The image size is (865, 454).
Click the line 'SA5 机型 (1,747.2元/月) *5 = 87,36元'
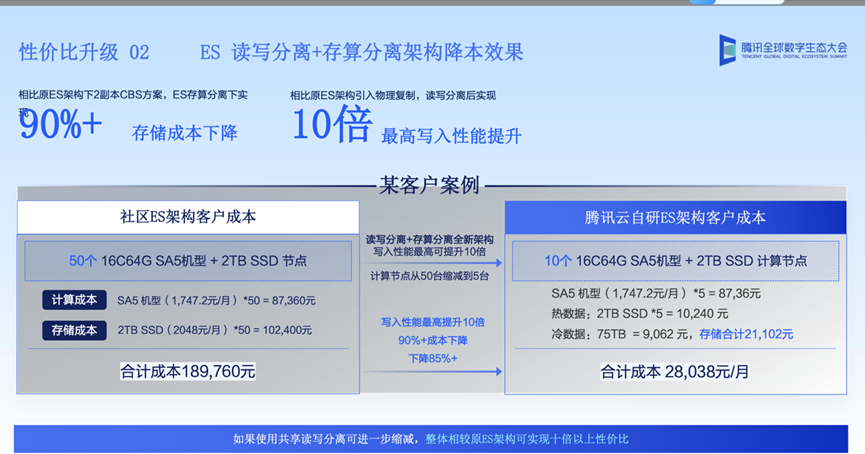(656, 293)
